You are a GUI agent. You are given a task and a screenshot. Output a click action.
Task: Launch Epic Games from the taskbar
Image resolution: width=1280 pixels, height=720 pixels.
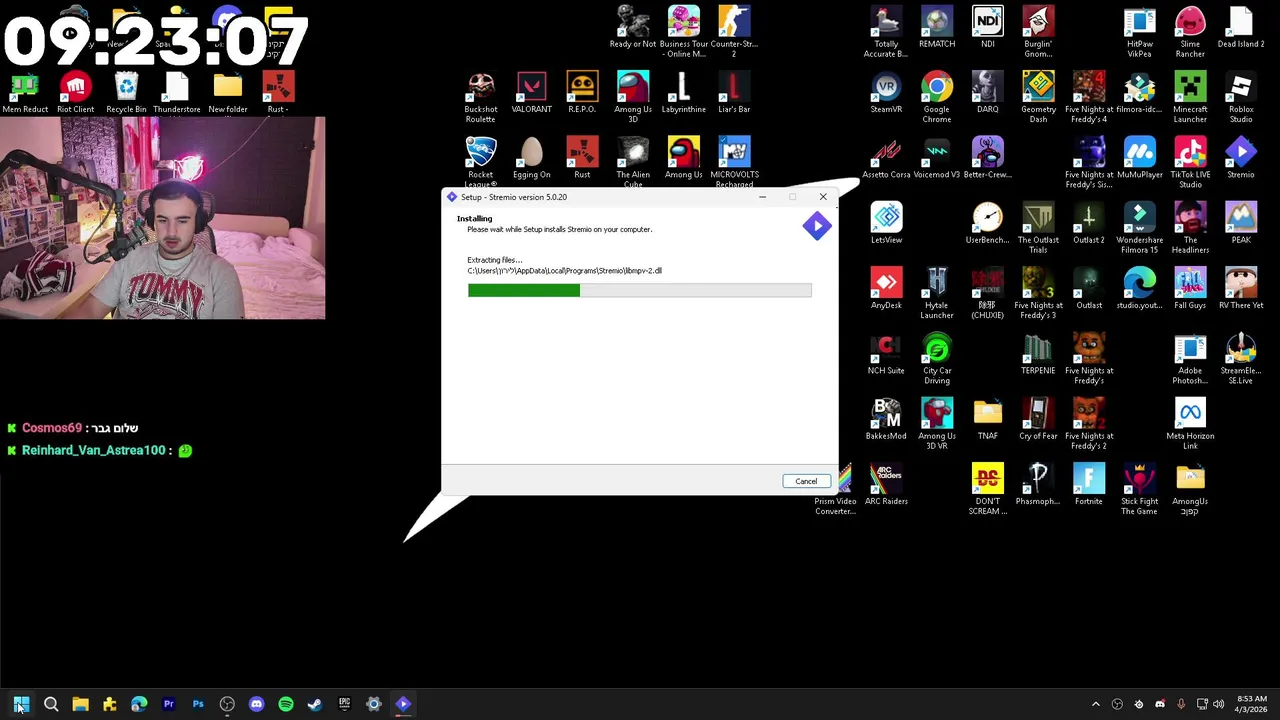pyautogui.click(x=344, y=704)
